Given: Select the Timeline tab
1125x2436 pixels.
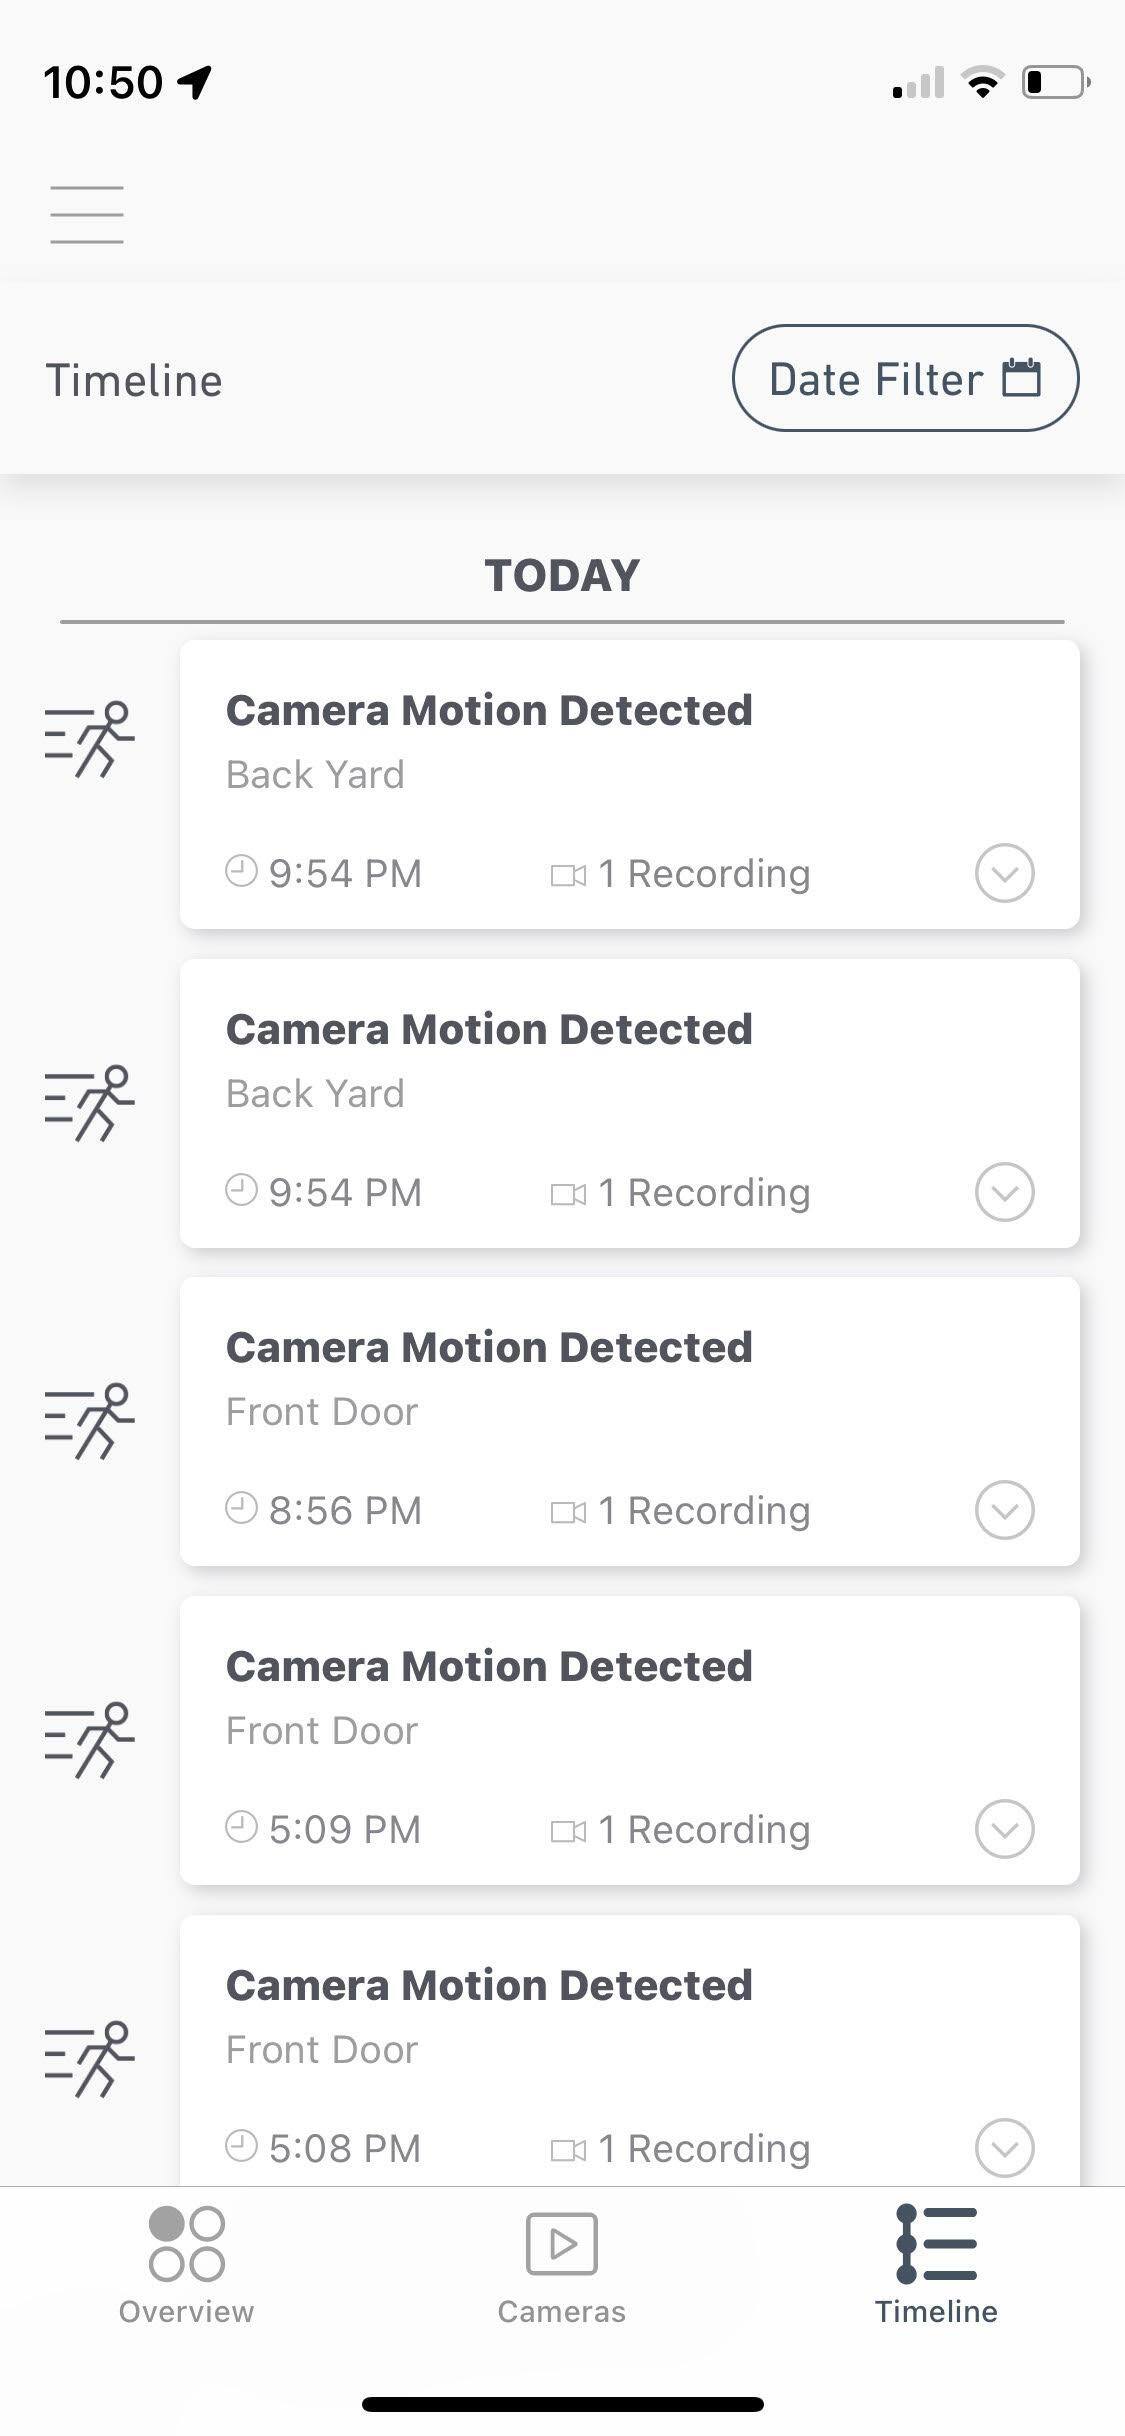Looking at the screenshot, I should click(936, 2266).
